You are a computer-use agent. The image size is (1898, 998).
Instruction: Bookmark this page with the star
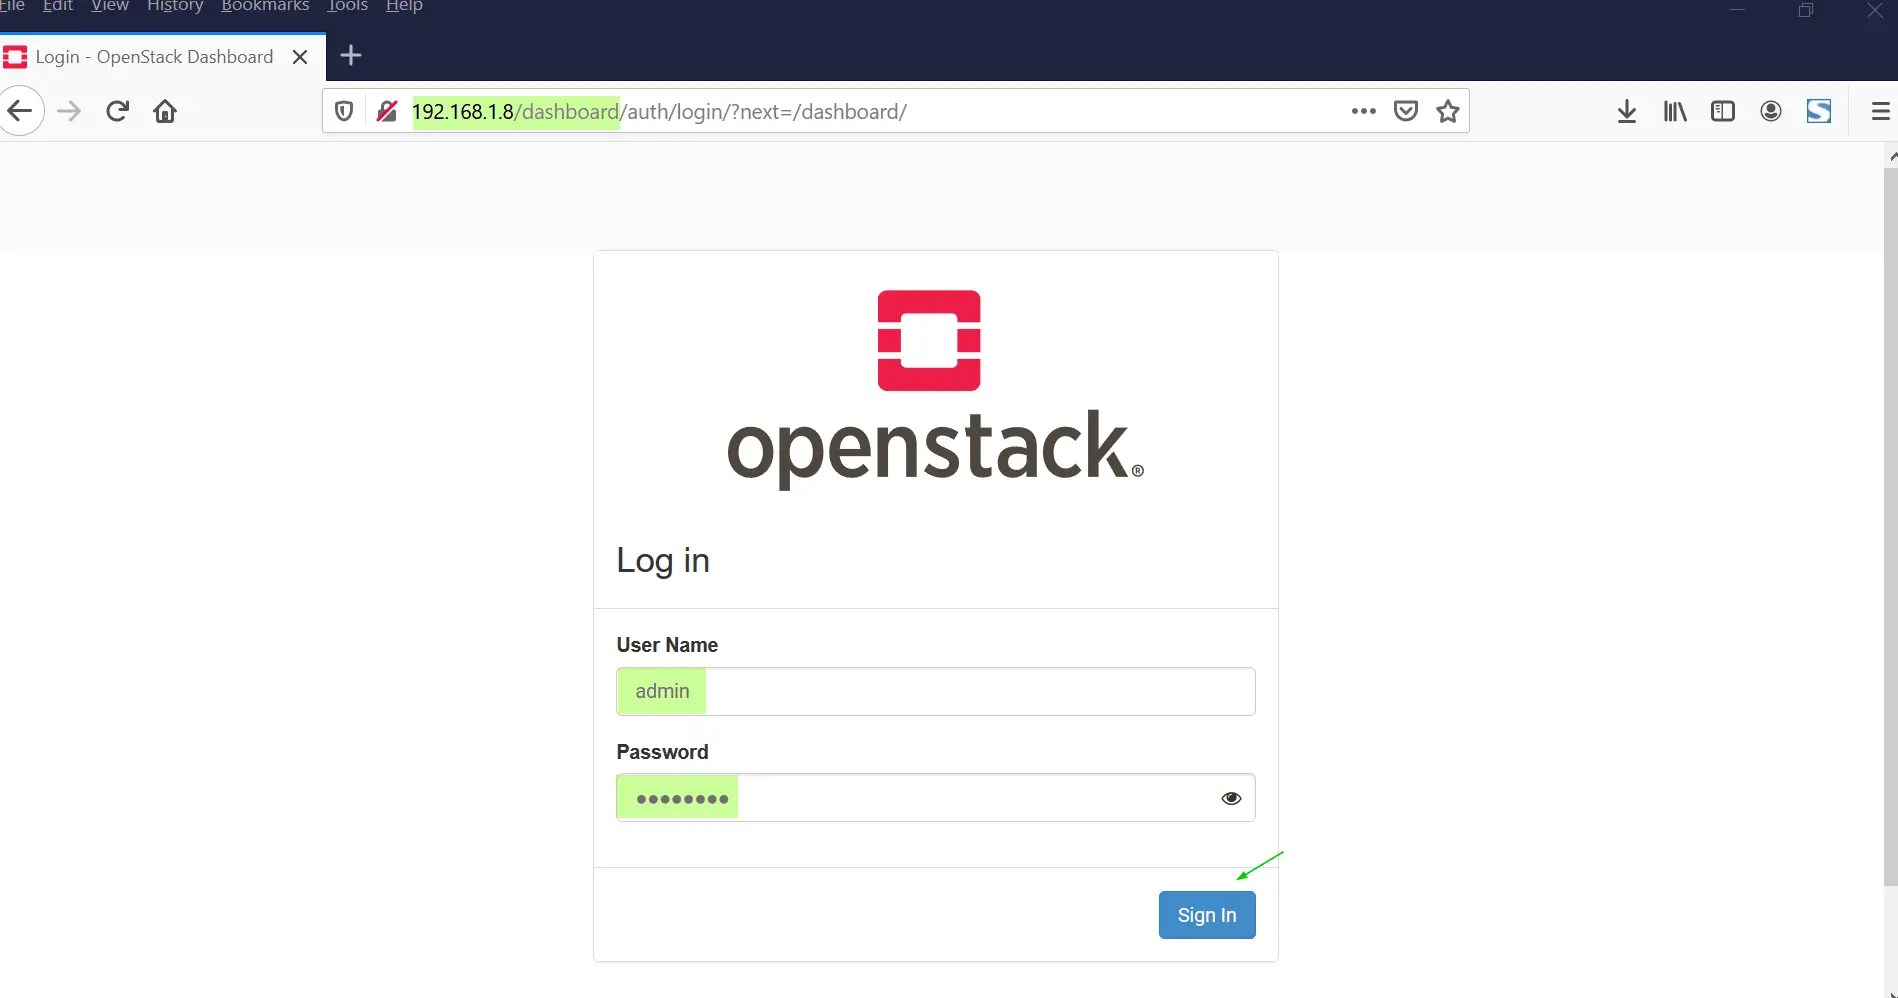tap(1448, 111)
